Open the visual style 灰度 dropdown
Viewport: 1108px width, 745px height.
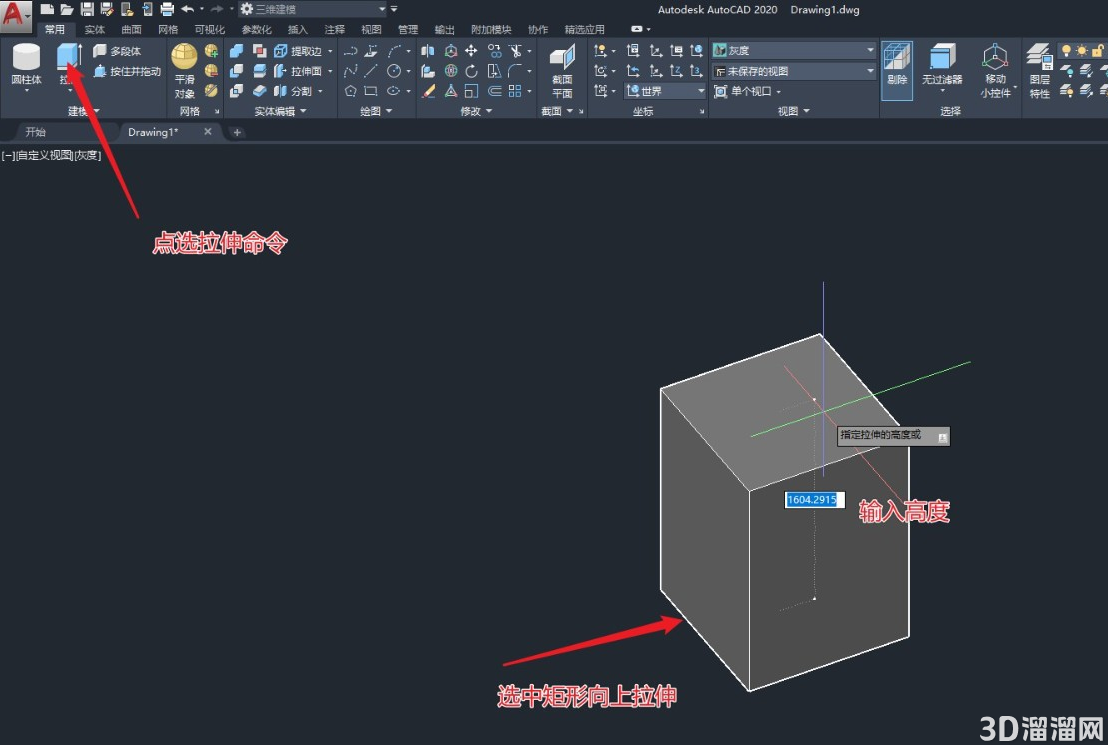click(793, 50)
